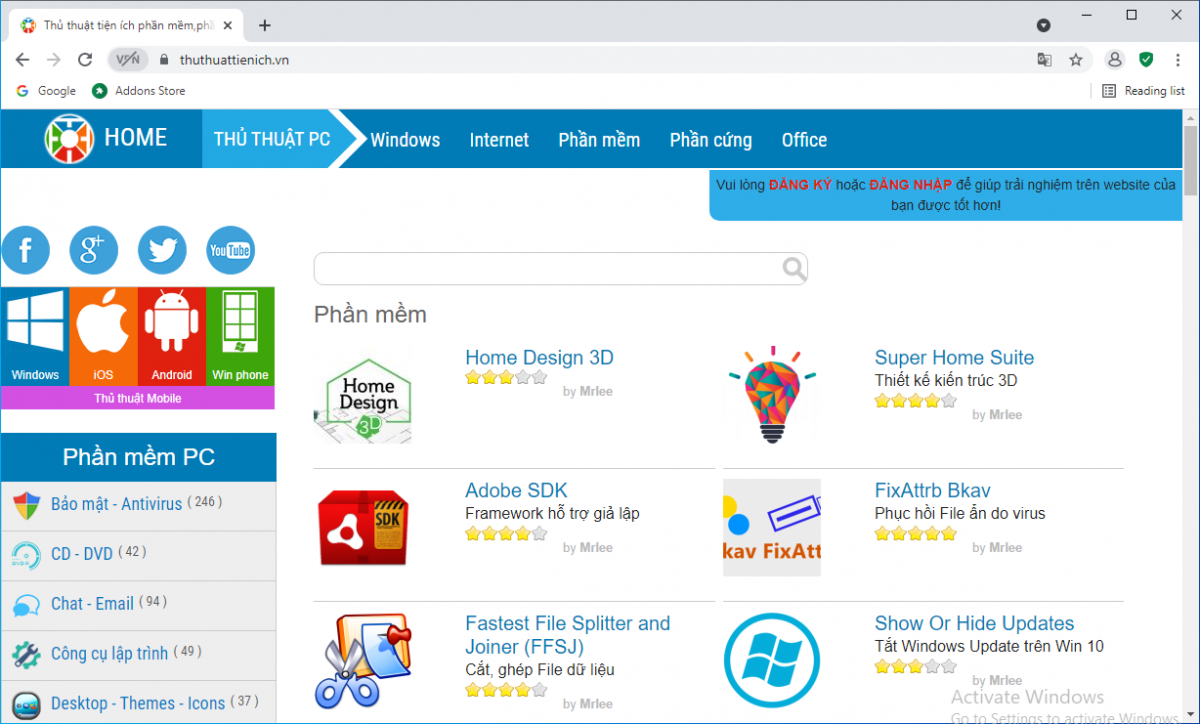Open the YouTube channel icon
The height and width of the screenshot is (724, 1200).
230,250
